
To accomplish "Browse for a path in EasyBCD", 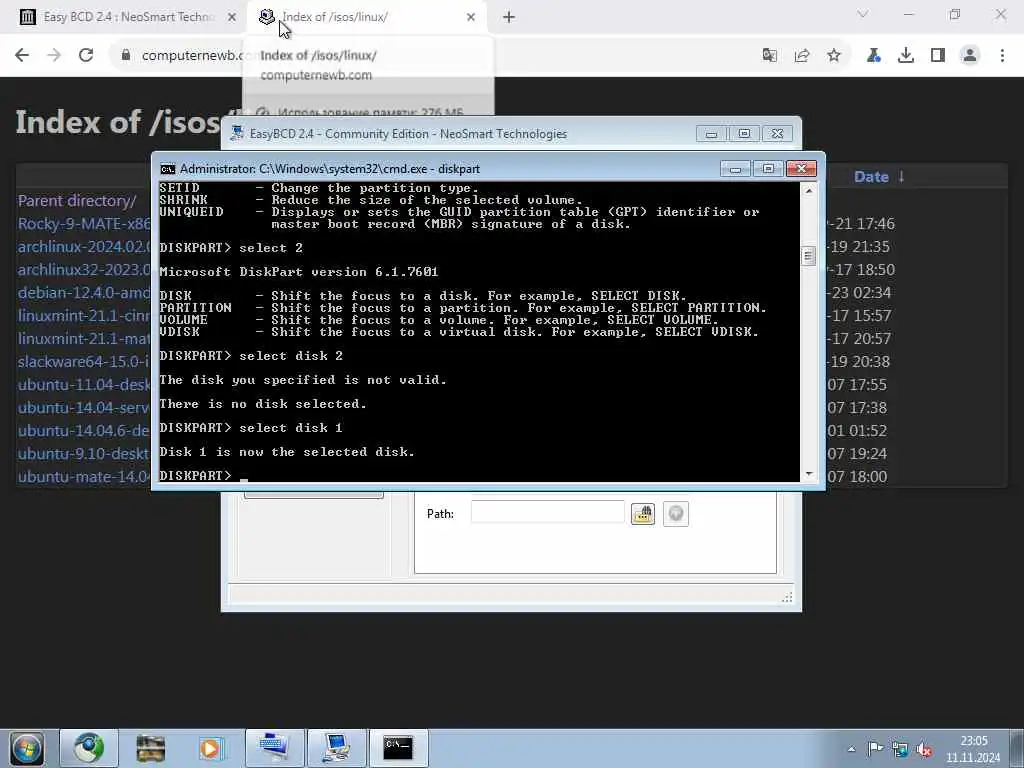I will pyautogui.click(x=643, y=514).
